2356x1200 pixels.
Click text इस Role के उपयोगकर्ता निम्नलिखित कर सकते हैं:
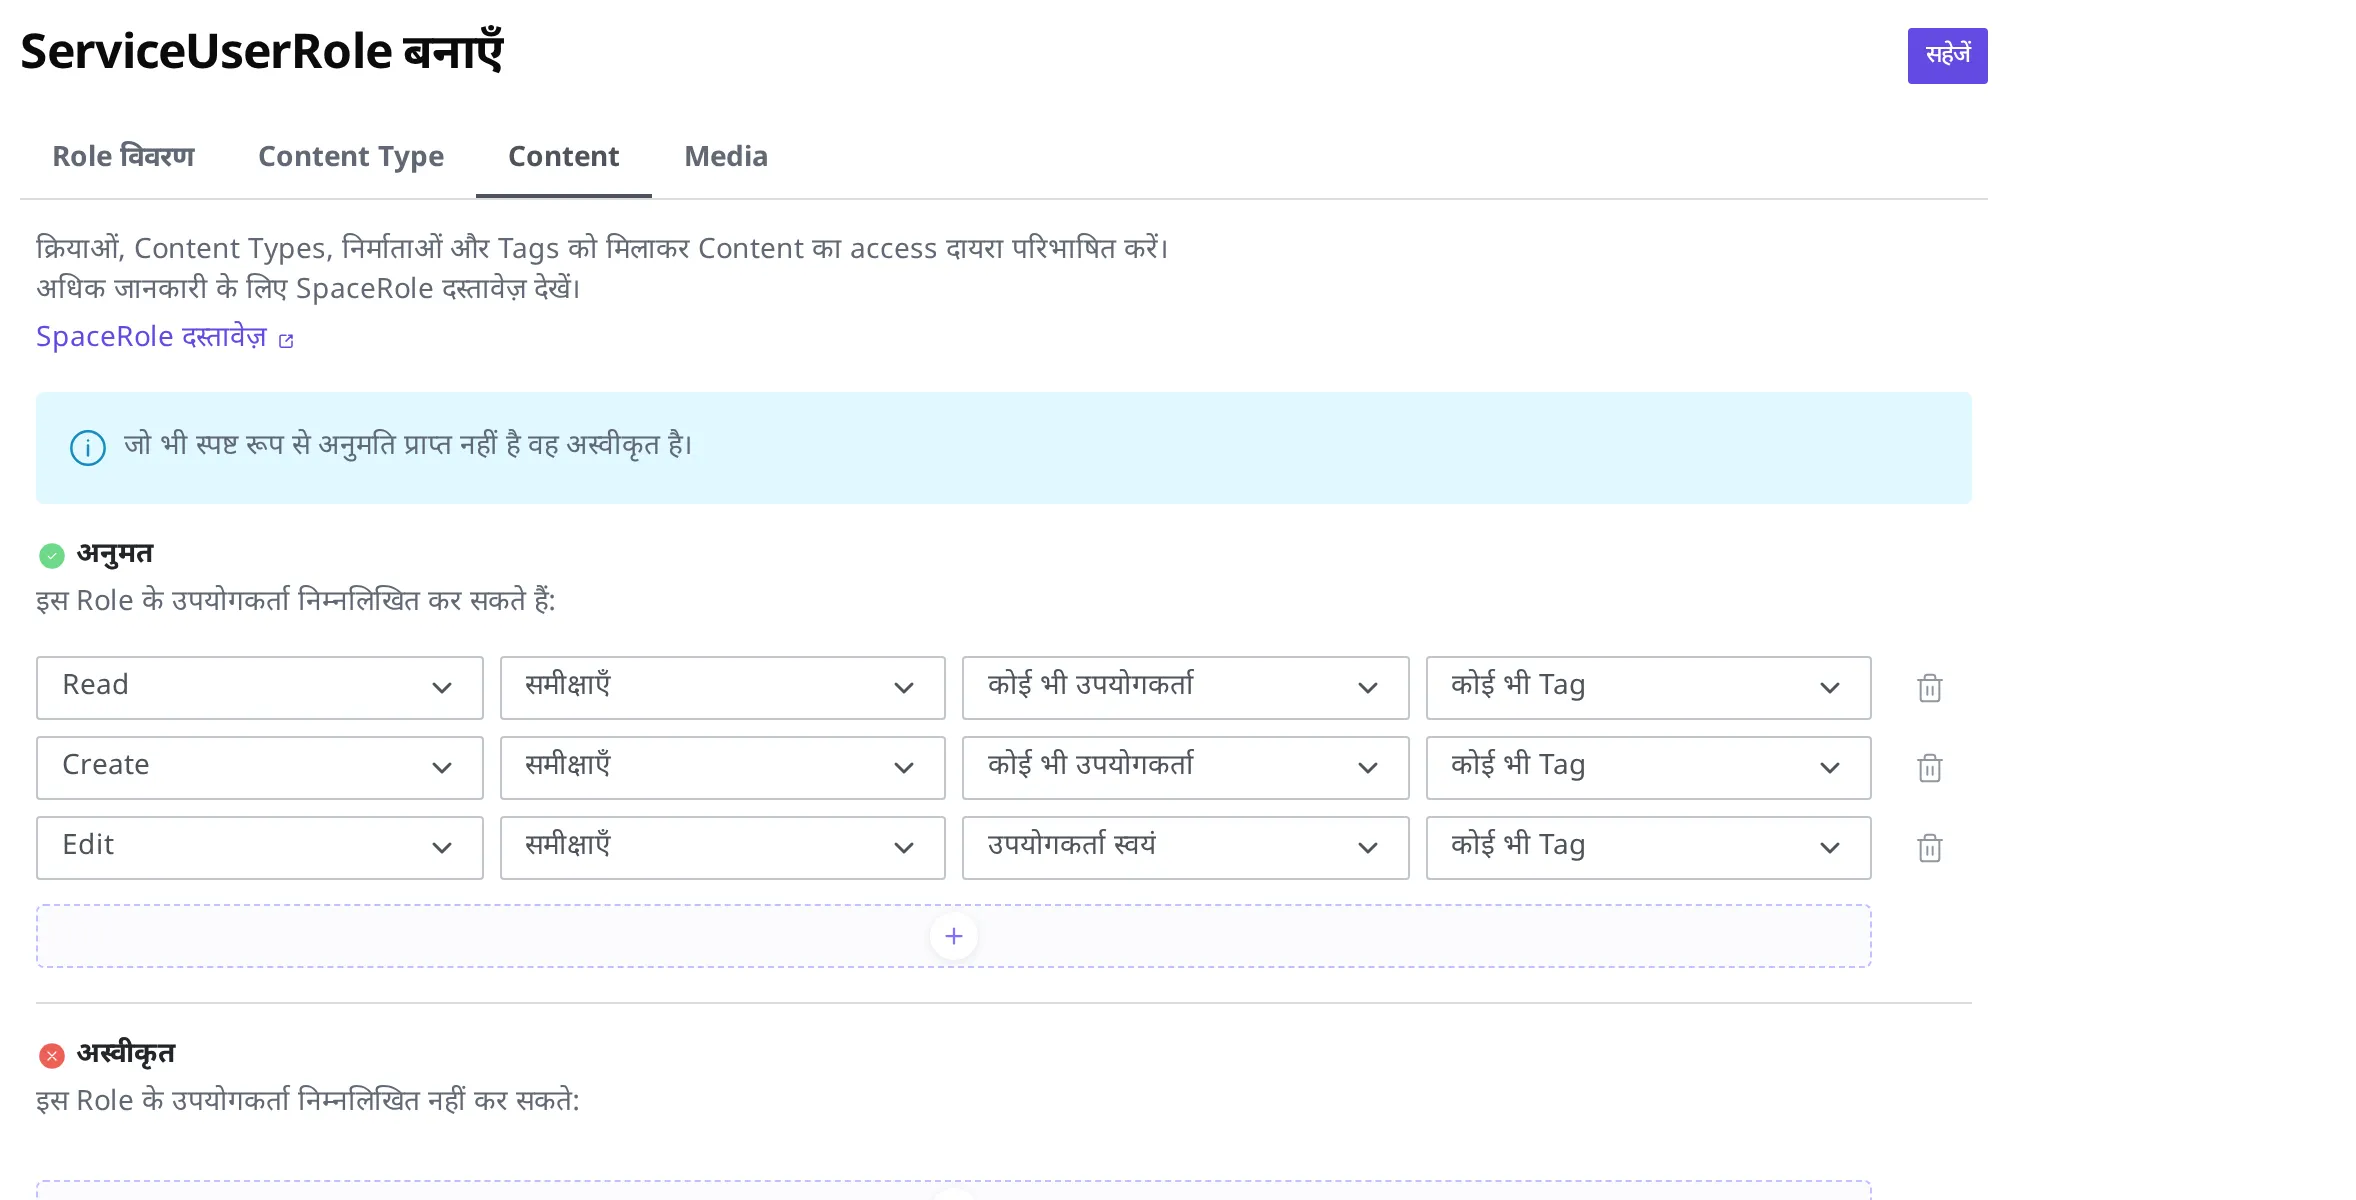(296, 600)
